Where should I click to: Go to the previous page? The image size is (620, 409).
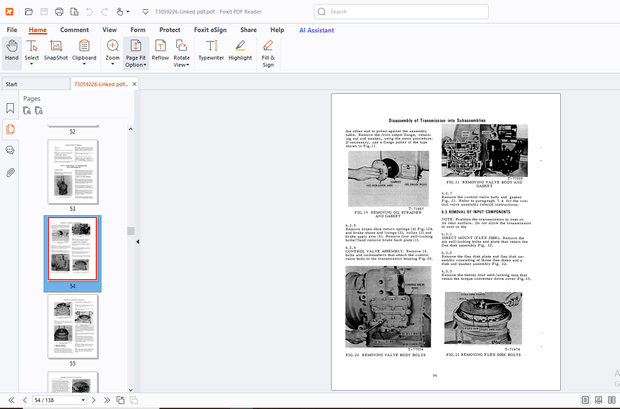(x=25, y=400)
